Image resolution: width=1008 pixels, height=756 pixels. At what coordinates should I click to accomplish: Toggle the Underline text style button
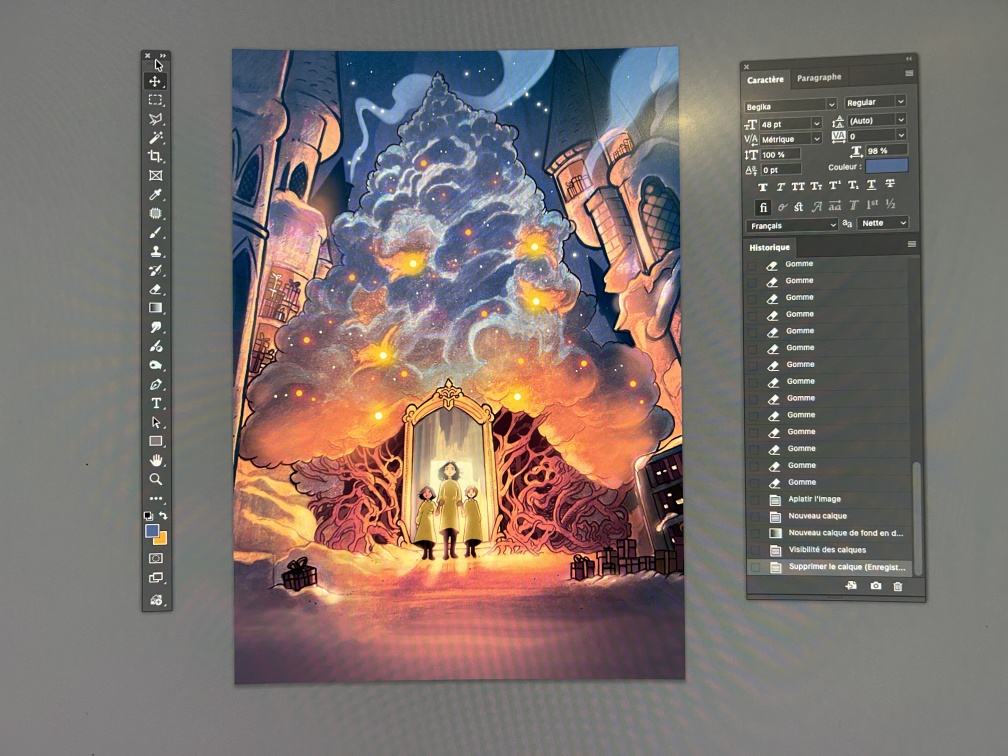[871, 186]
